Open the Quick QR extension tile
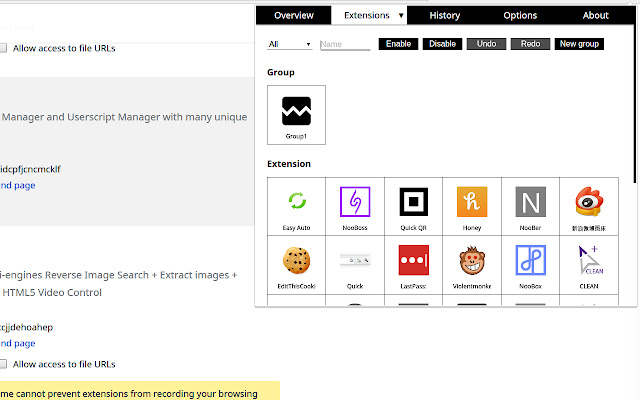Screen dimensions: 640x400 (x=414, y=203)
